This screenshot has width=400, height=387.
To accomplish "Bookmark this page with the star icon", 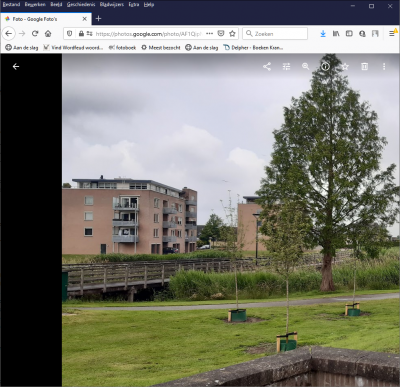I will [232, 33].
